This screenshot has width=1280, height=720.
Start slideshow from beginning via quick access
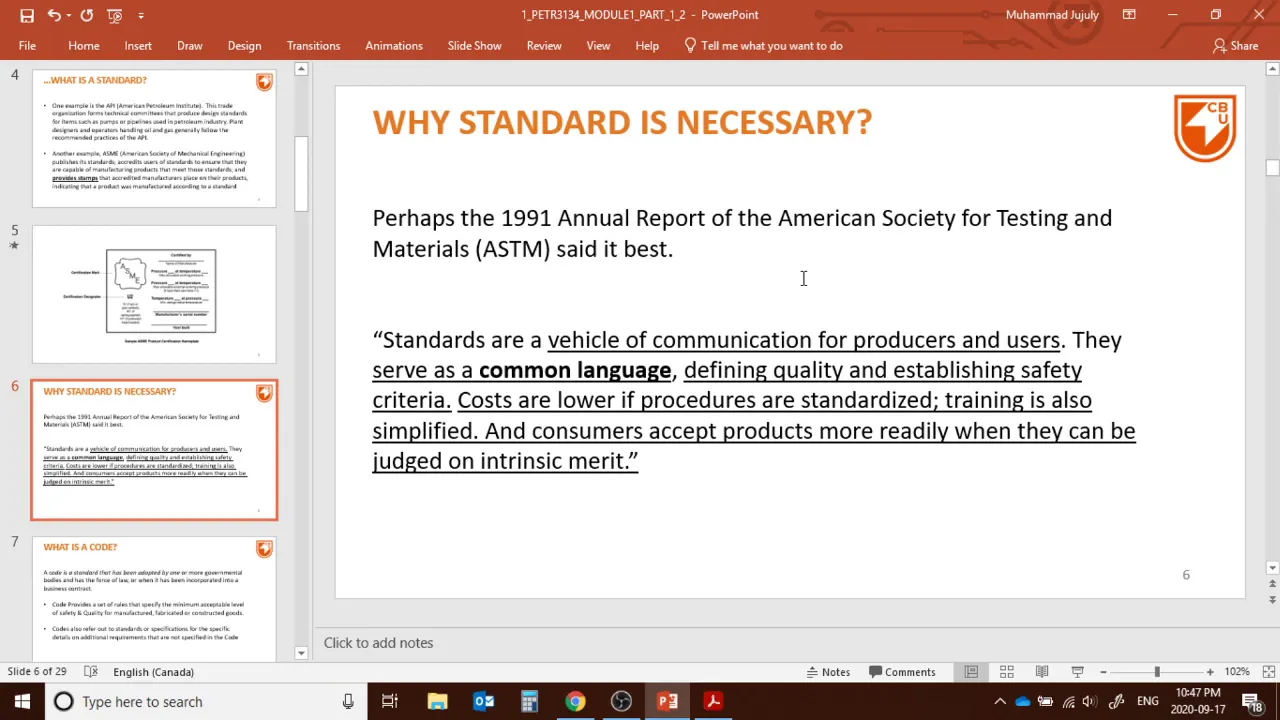(x=115, y=15)
